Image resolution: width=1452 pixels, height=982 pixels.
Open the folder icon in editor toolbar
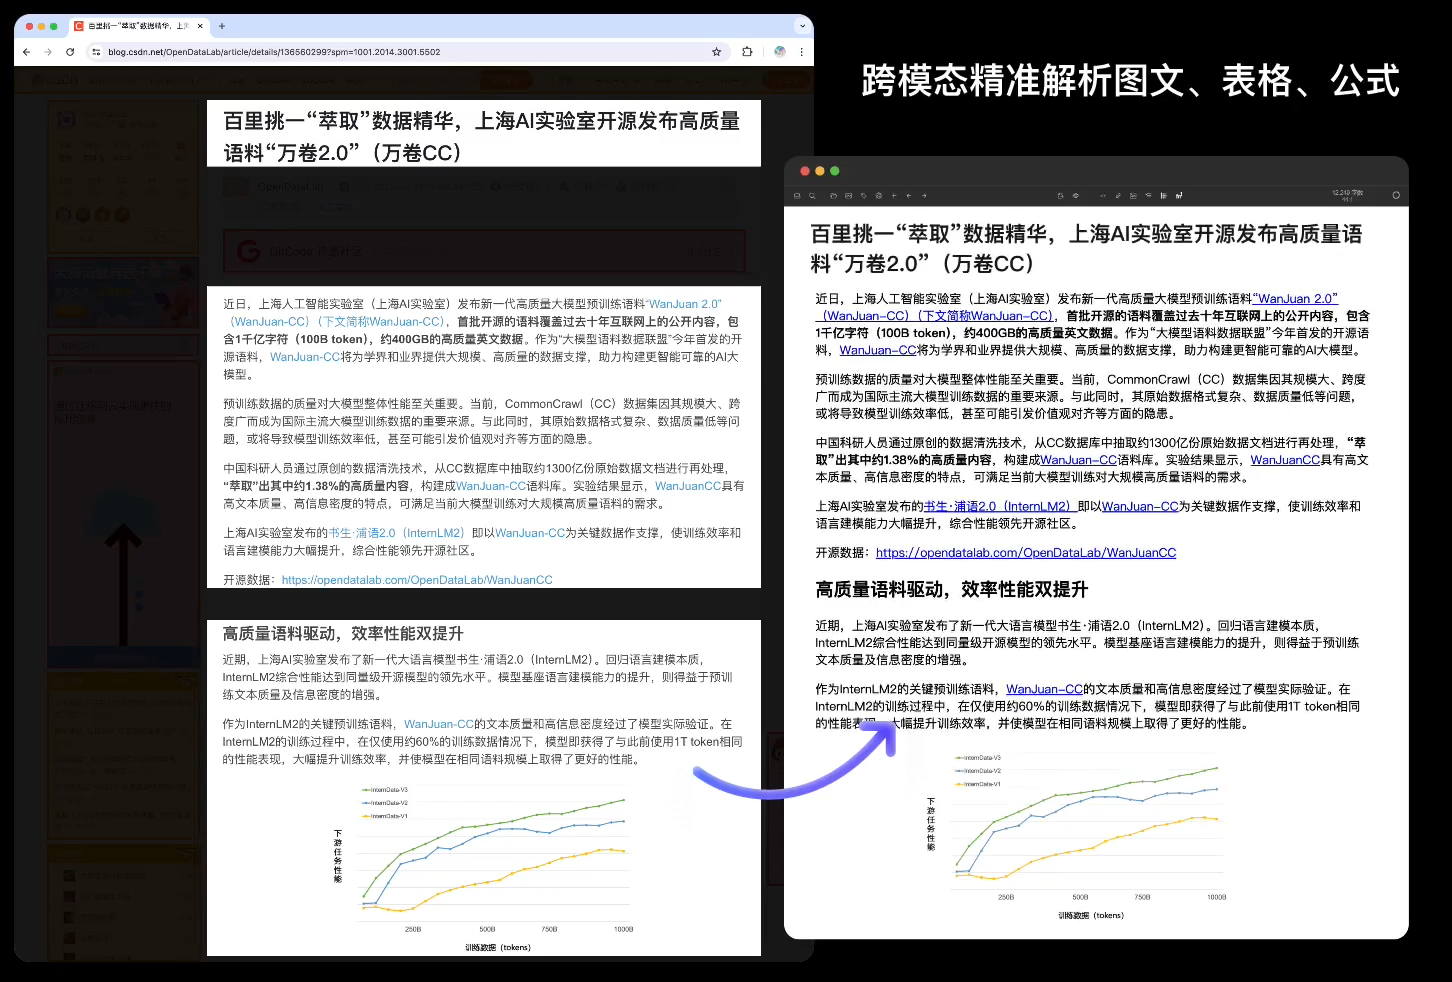tap(833, 196)
